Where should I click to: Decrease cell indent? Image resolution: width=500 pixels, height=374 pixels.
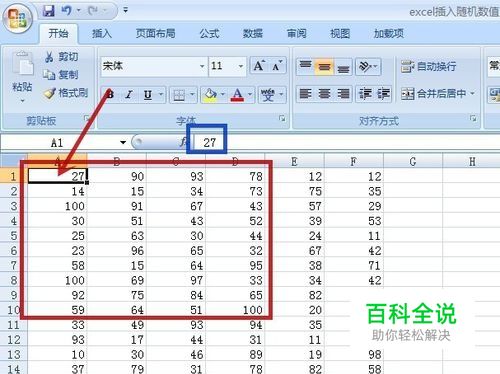tap(365, 94)
